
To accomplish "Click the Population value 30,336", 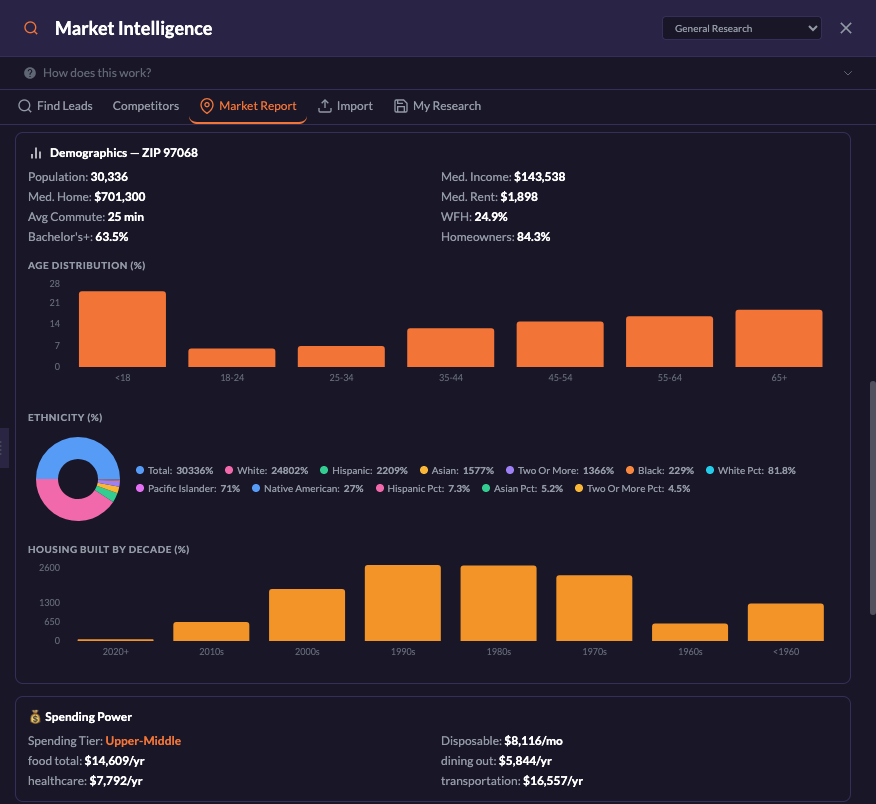I will pyautogui.click(x=109, y=177).
